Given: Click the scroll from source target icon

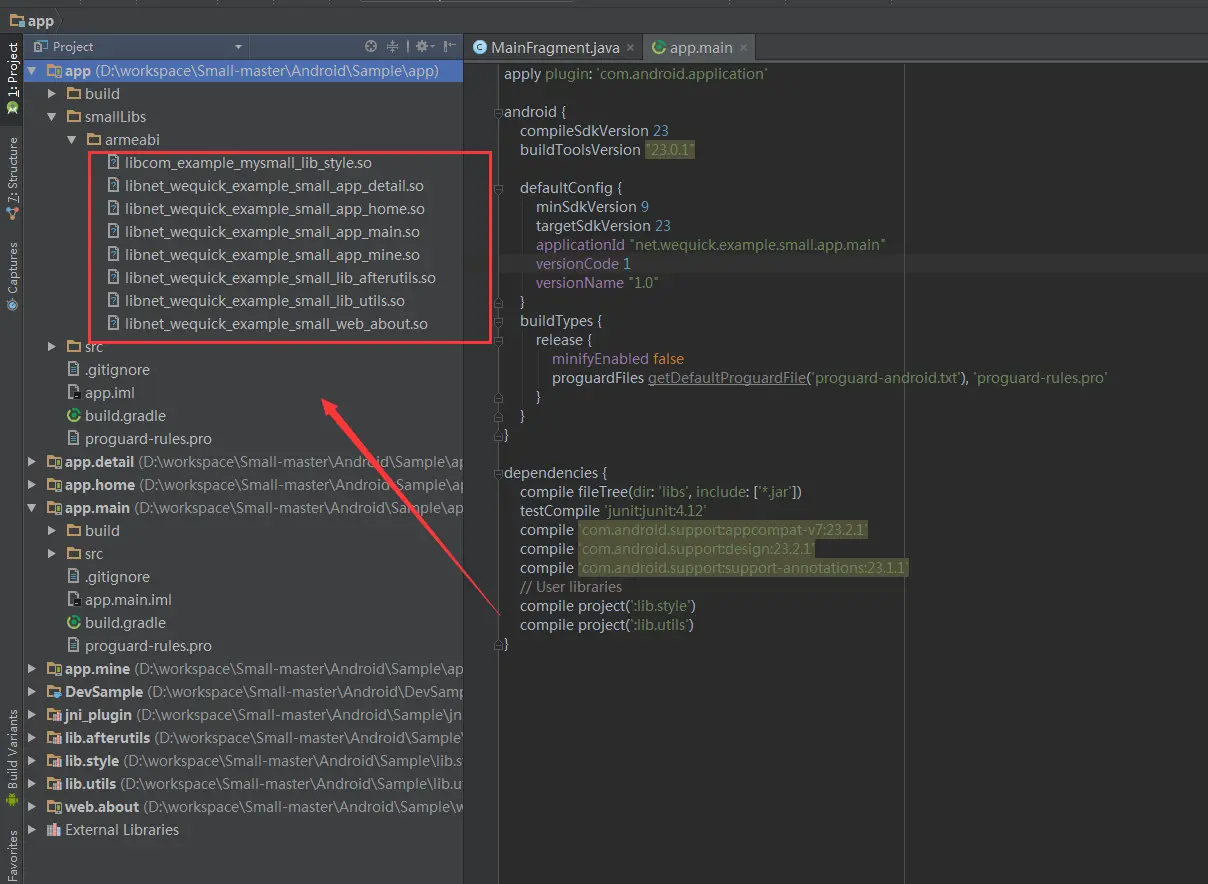Looking at the screenshot, I should pyautogui.click(x=371, y=47).
